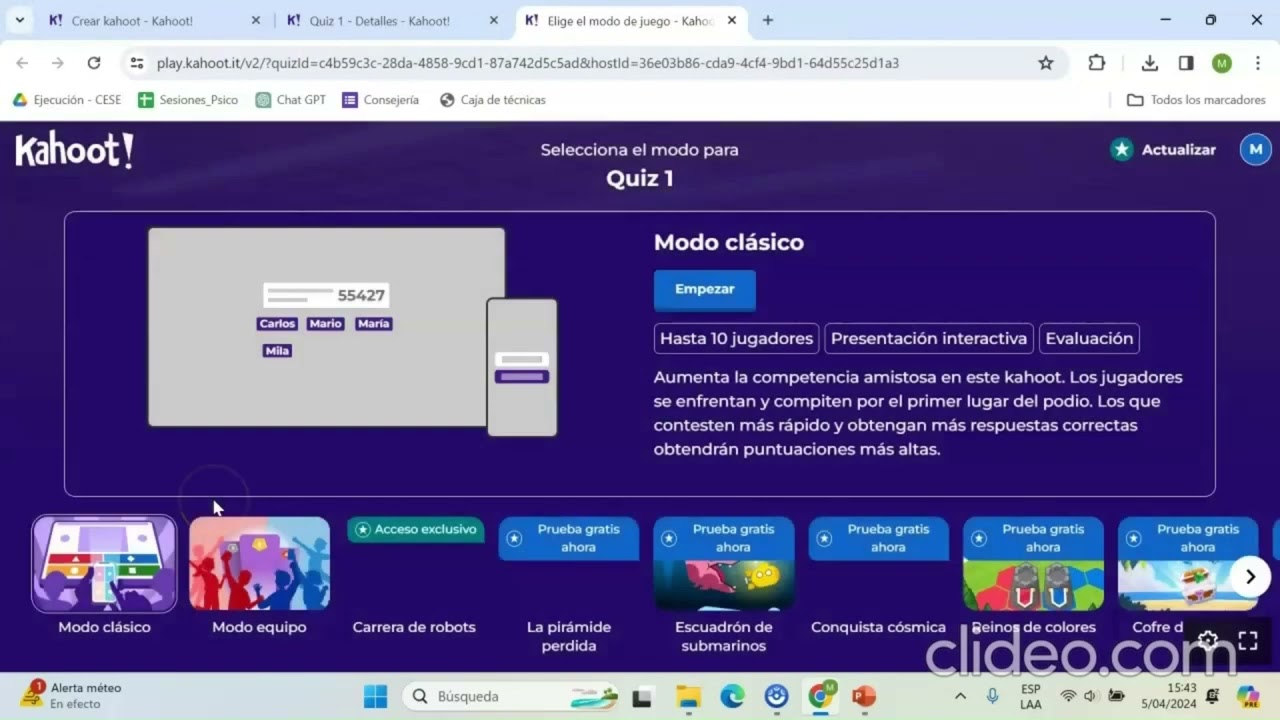
Task: Open Ejecución - CESE bookmark
Action: (67, 100)
